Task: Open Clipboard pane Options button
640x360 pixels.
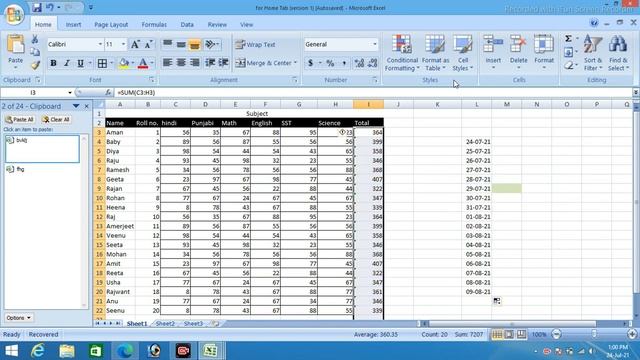Action: 19,318
